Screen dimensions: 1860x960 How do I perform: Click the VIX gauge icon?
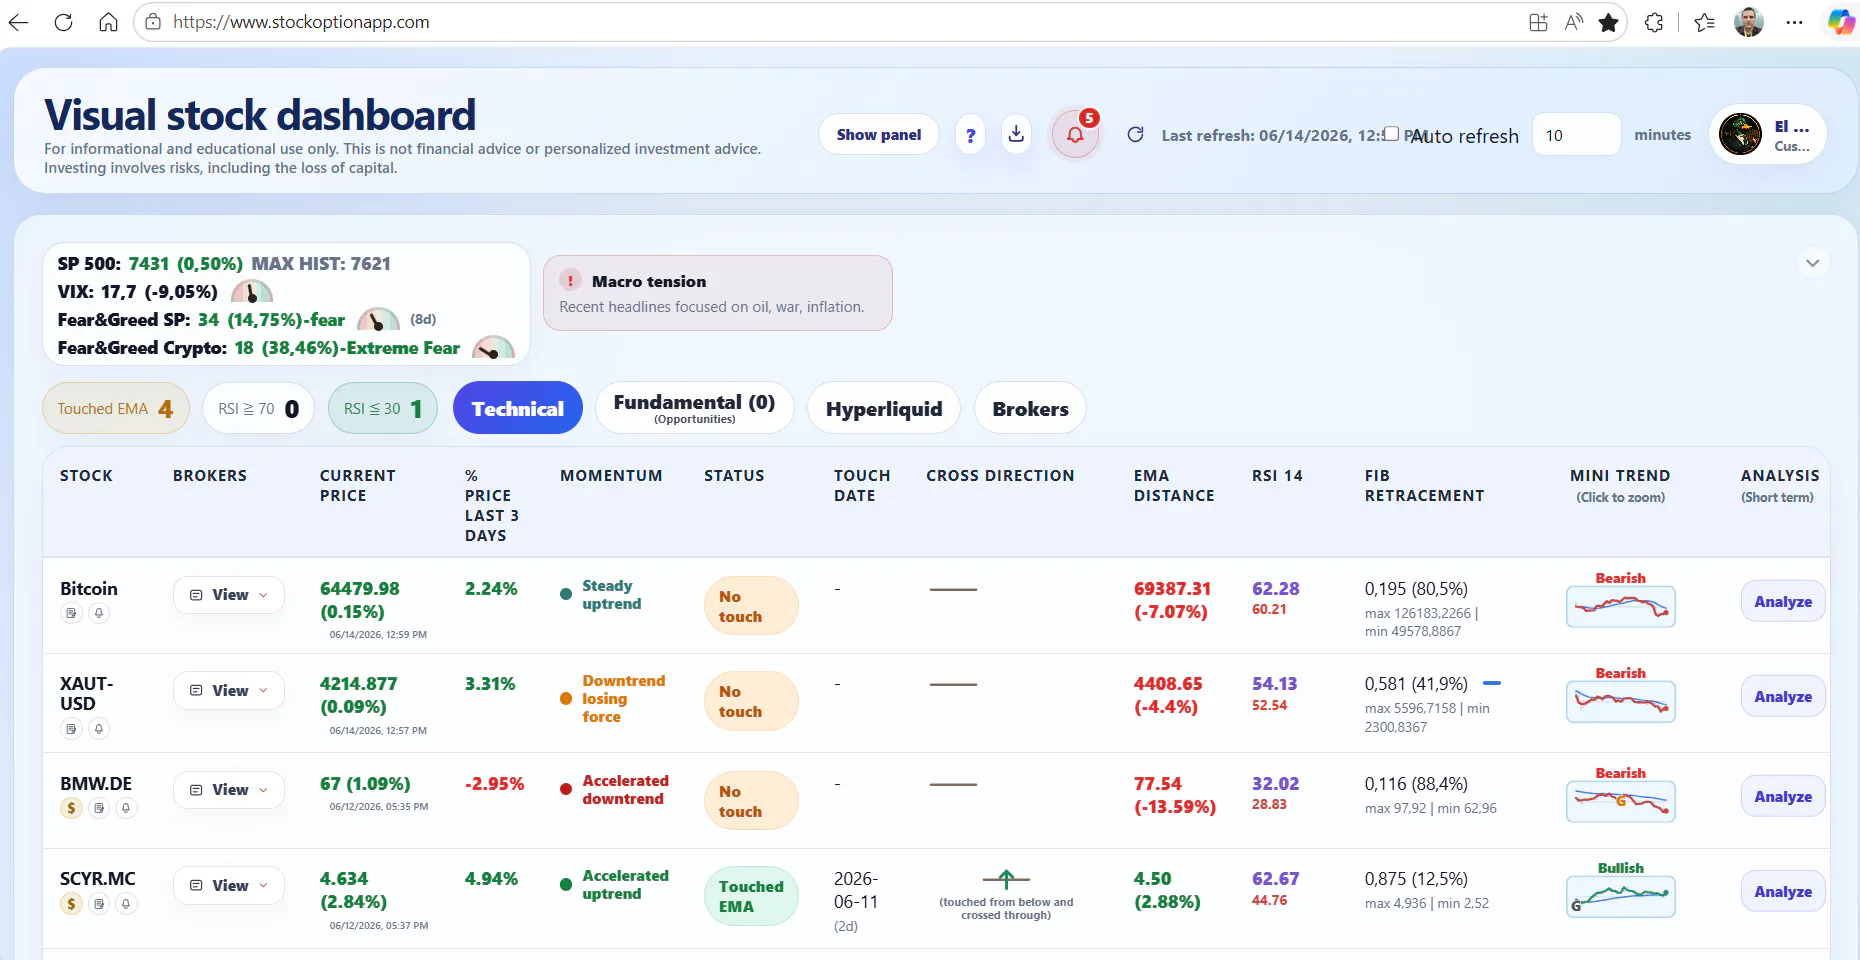(x=252, y=292)
